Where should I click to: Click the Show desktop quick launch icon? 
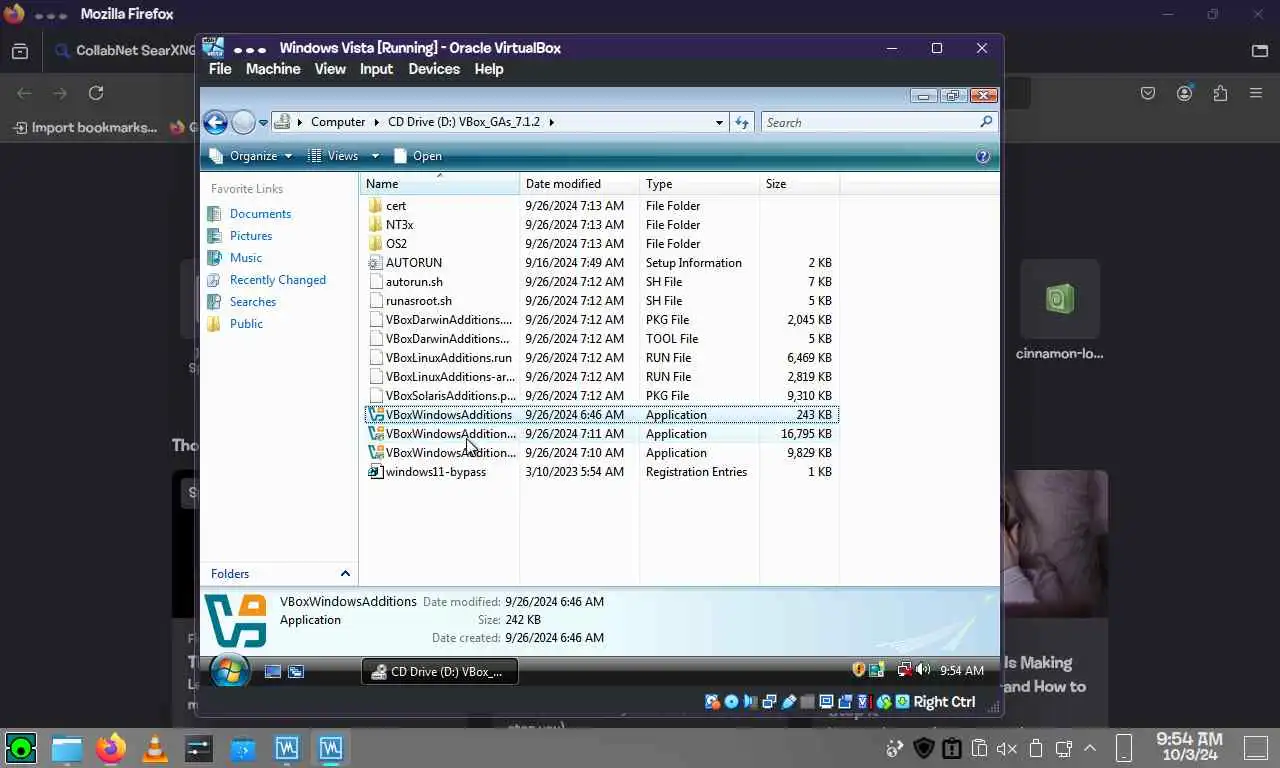click(x=272, y=672)
